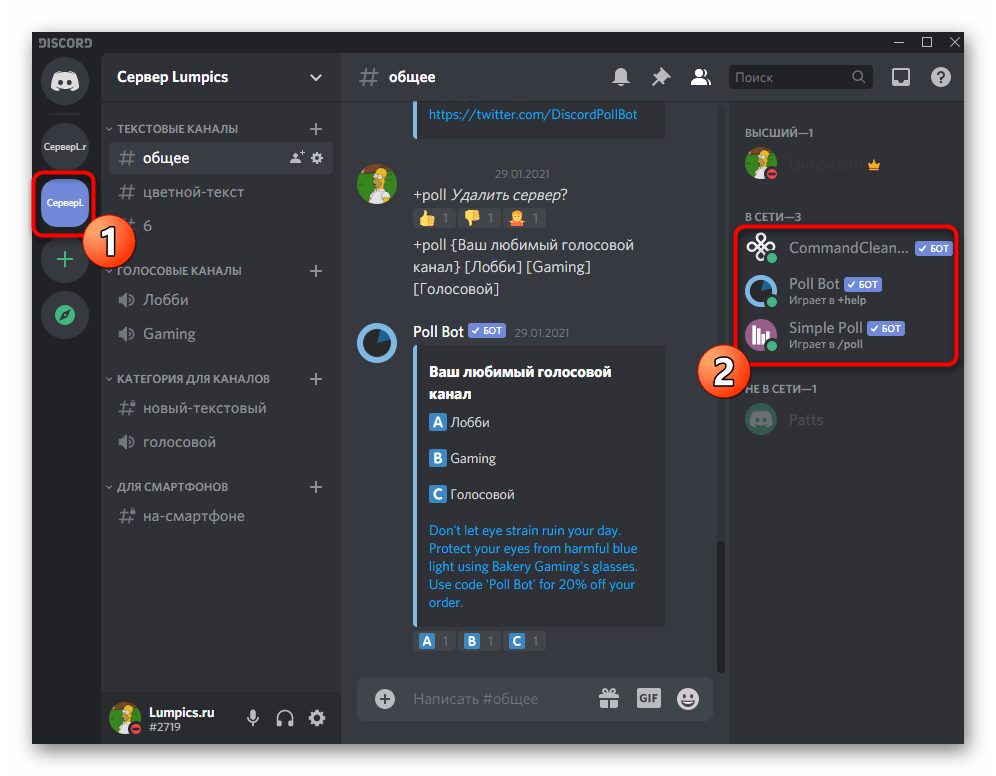The image size is (996, 776).
Task: Show pinned messages
Action: 661,77
